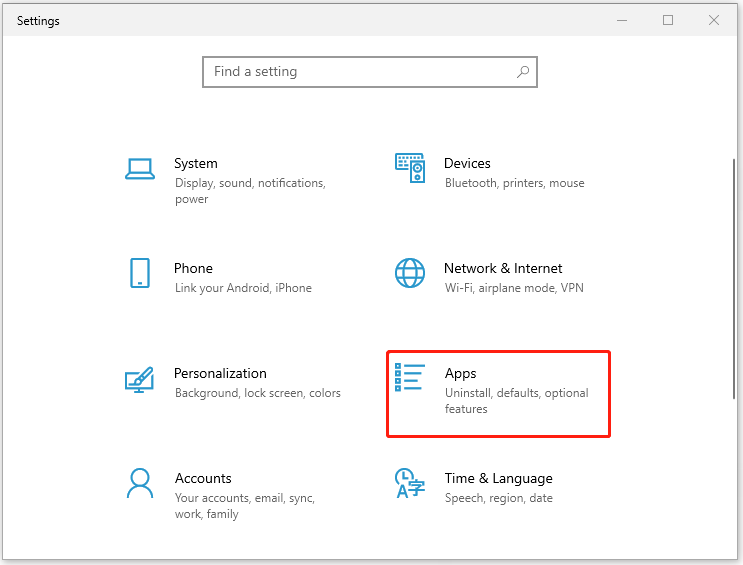Focus the "Find a setting" search field

360,72
